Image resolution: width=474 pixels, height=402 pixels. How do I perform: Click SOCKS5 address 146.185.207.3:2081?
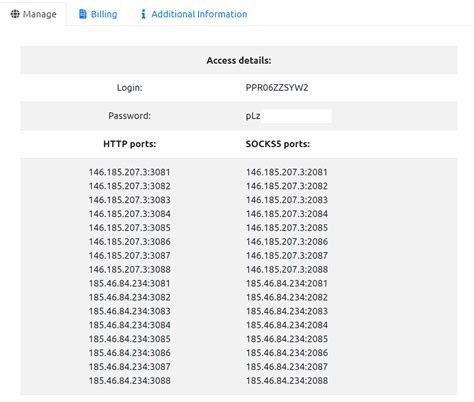287,172
